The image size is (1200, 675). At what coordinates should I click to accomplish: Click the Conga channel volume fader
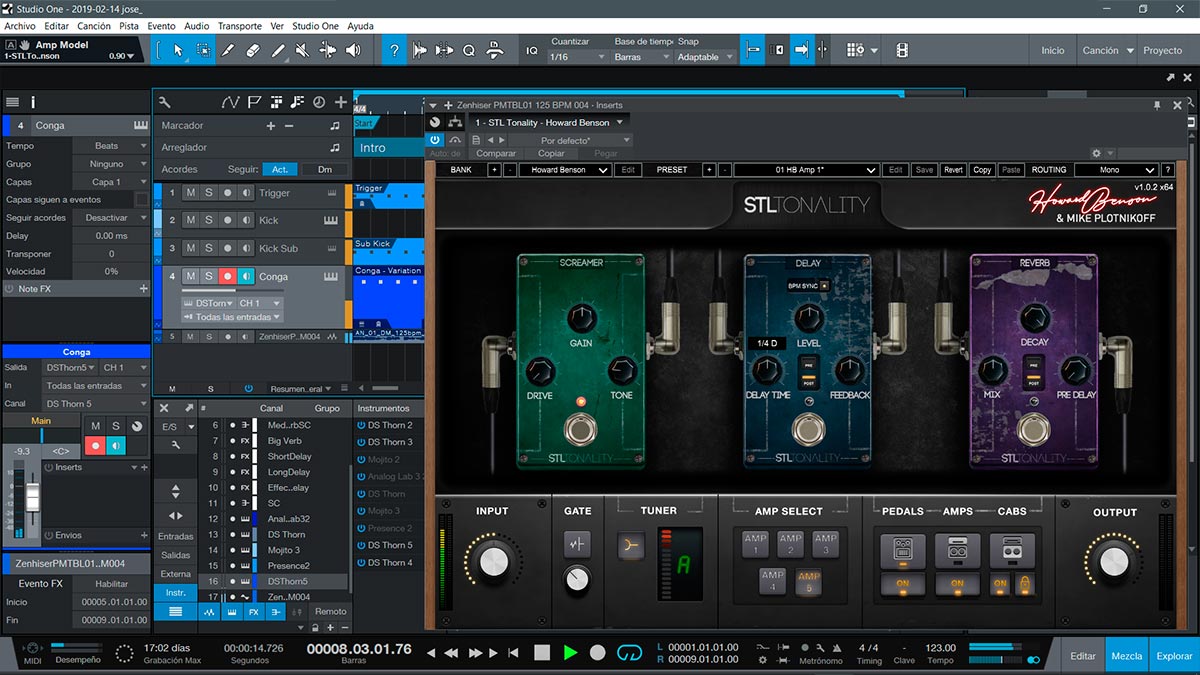click(x=32, y=497)
